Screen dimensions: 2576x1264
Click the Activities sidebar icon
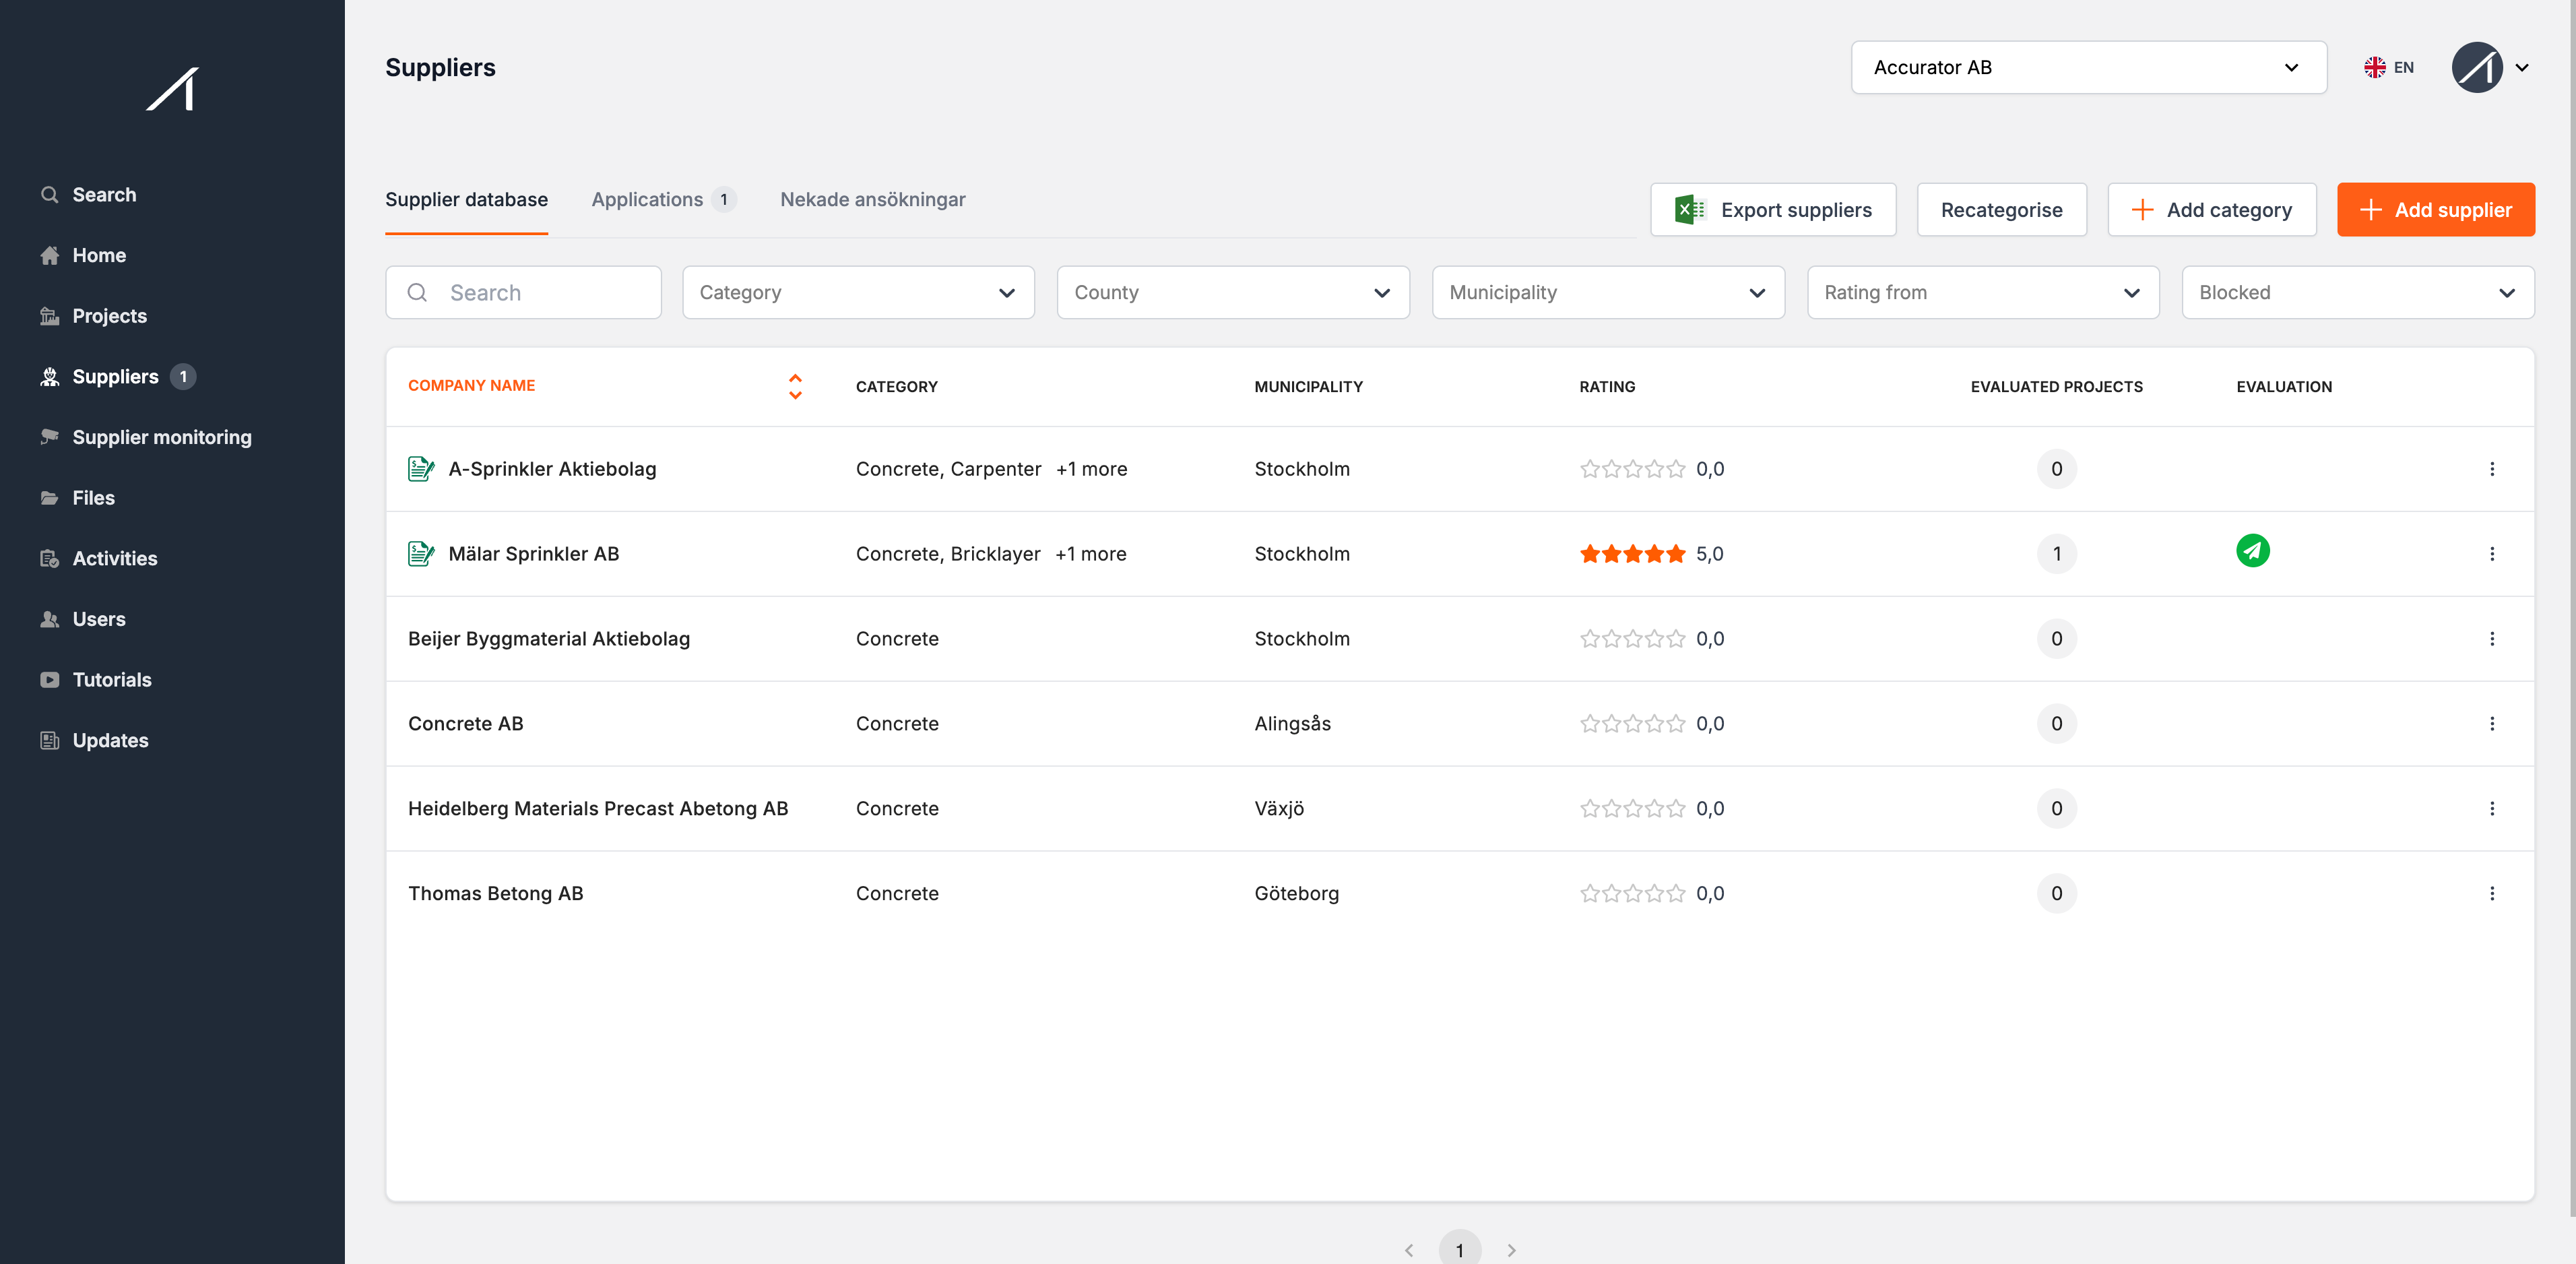[x=49, y=558]
